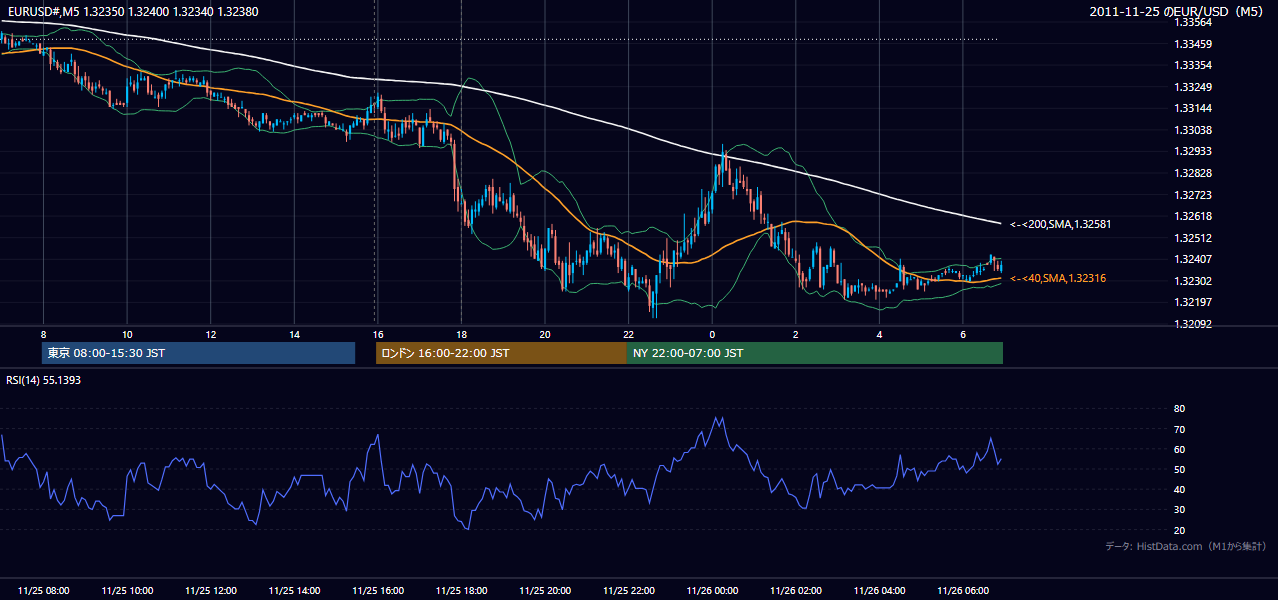Click price level 1.33038 on the axis
The height and width of the screenshot is (600, 1278).
click(x=1194, y=130)
